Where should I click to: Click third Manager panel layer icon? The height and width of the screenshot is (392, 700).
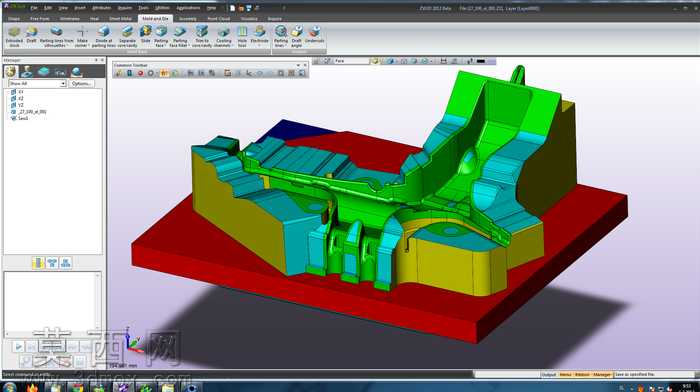click(x=43, y=71)
